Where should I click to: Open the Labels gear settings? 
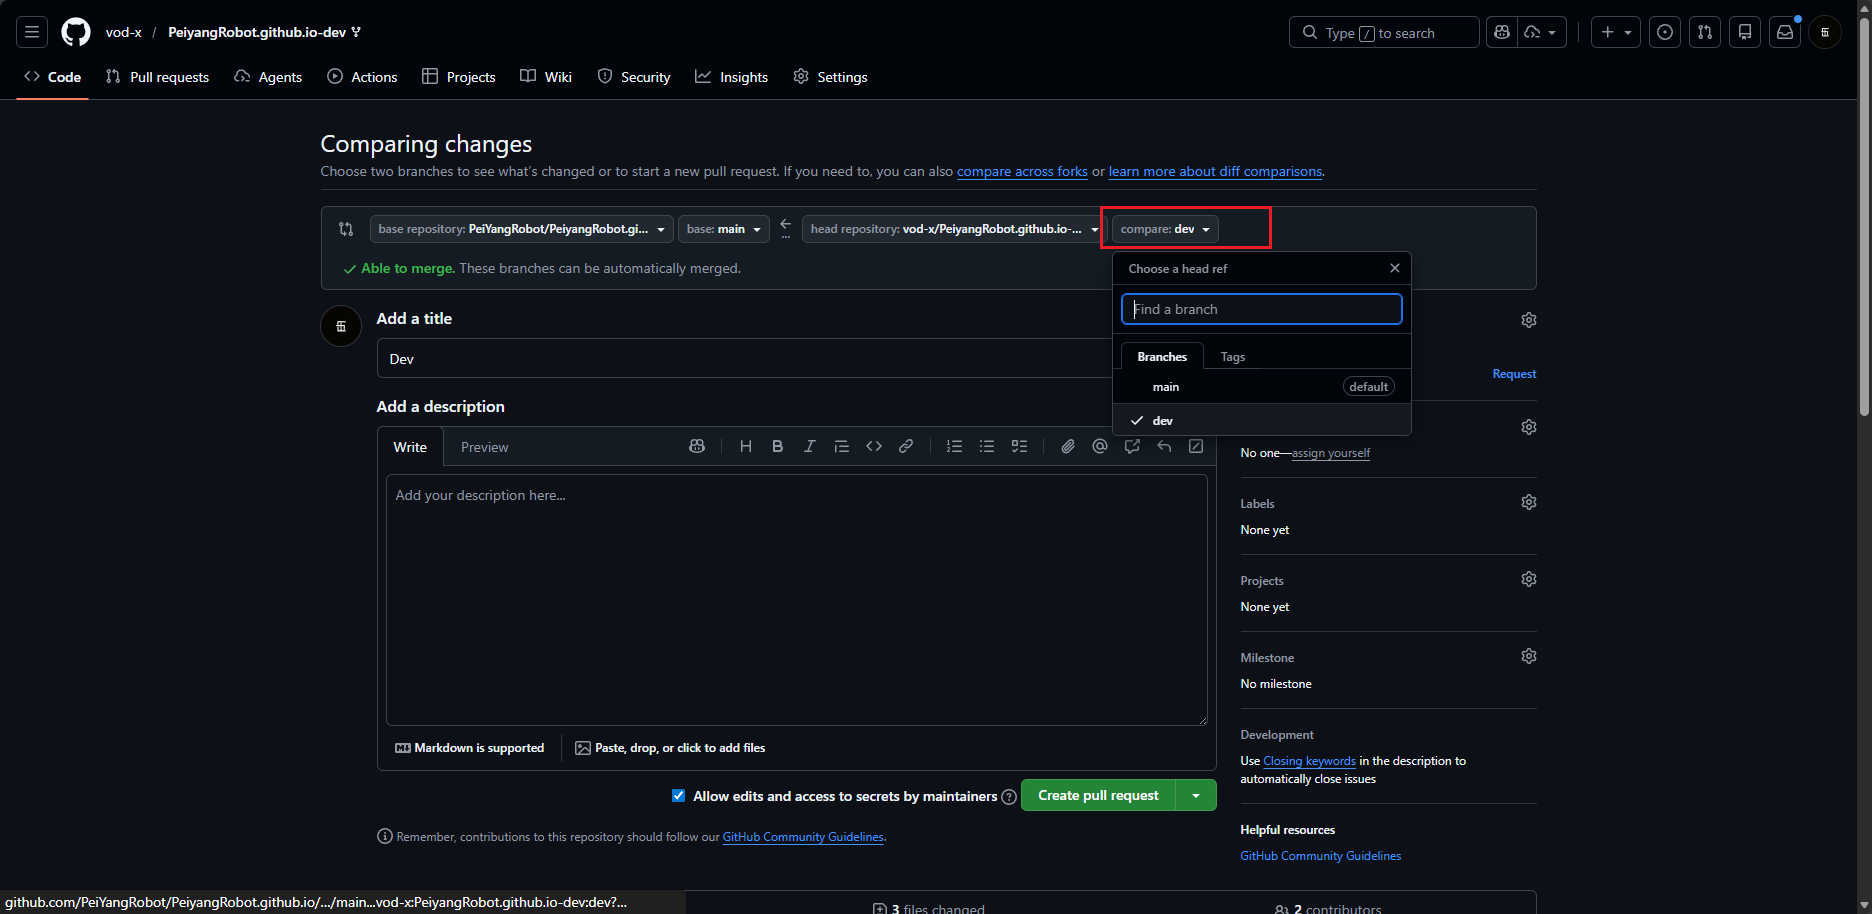[1529, 502]
